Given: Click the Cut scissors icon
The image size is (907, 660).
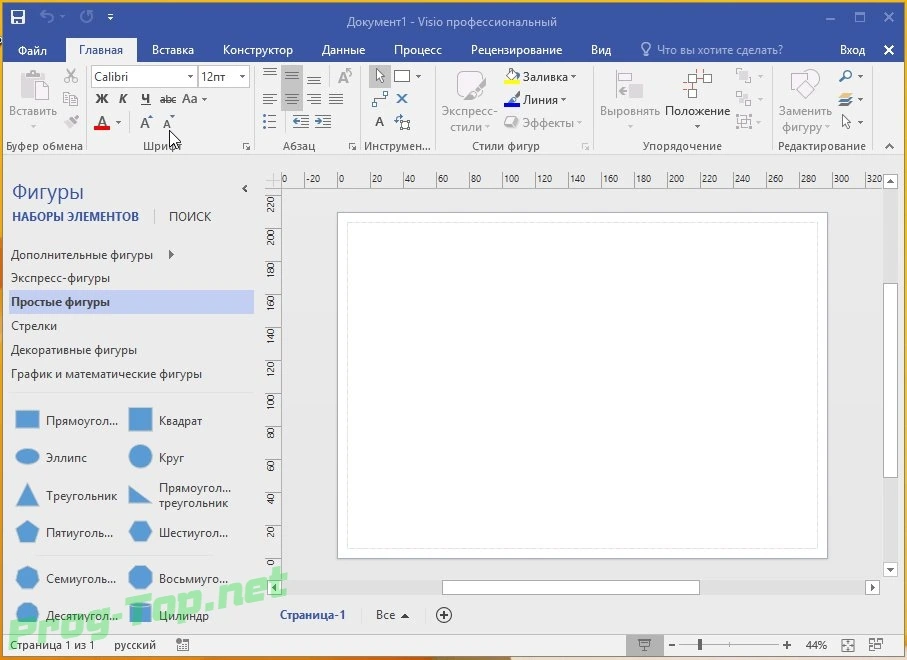Looking at the screenshot, I should [x=71, y=76].
